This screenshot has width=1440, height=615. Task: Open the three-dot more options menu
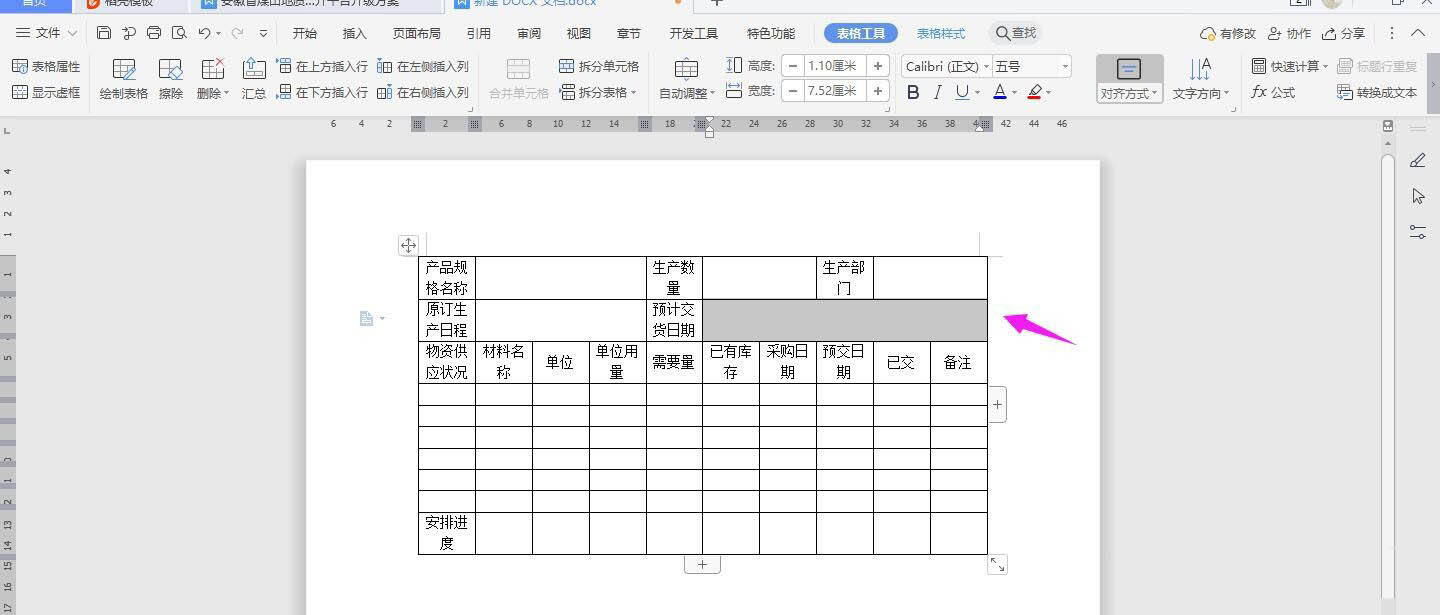coord(1391,33)
